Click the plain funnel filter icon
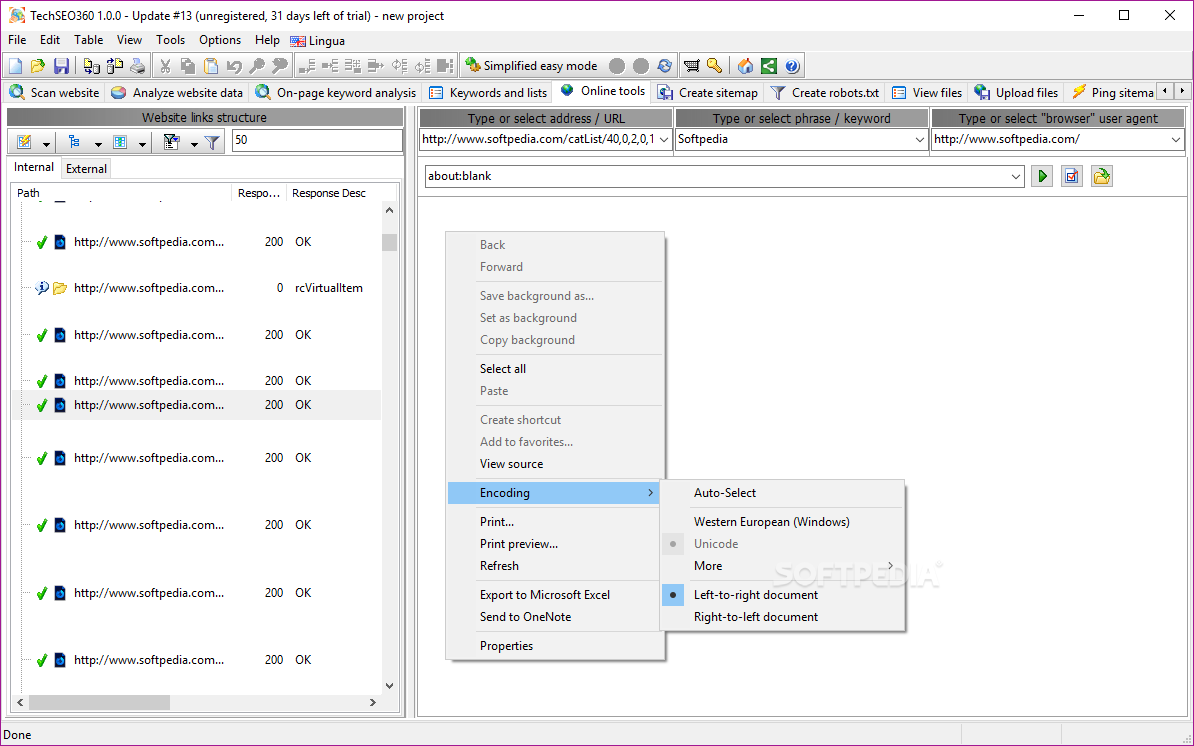 (212, 142)
